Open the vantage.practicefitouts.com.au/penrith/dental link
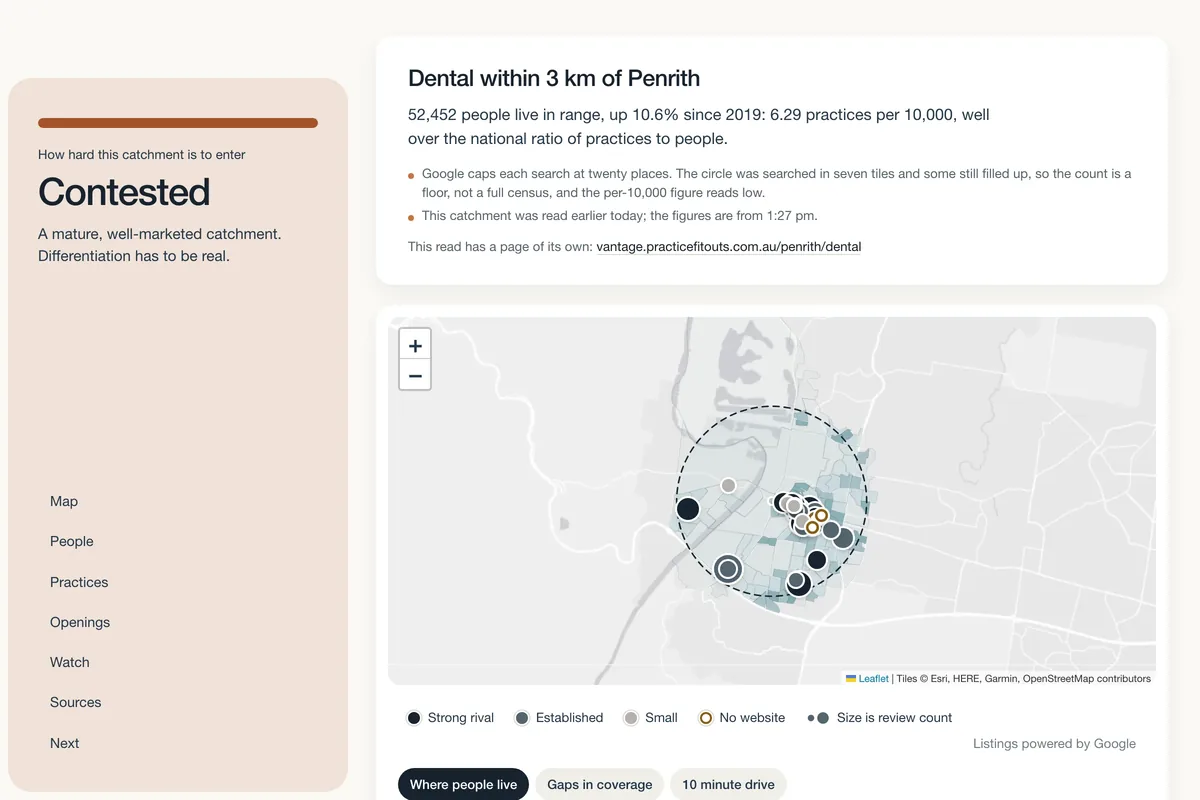 [x=729, y=246]
